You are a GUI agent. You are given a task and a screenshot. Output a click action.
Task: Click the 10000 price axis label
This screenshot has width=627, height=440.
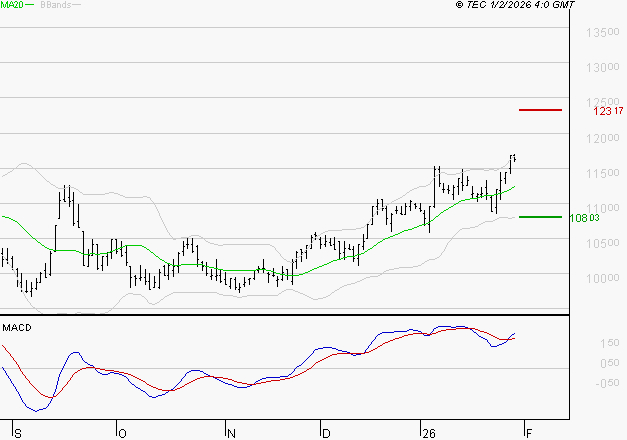(603, 278)
